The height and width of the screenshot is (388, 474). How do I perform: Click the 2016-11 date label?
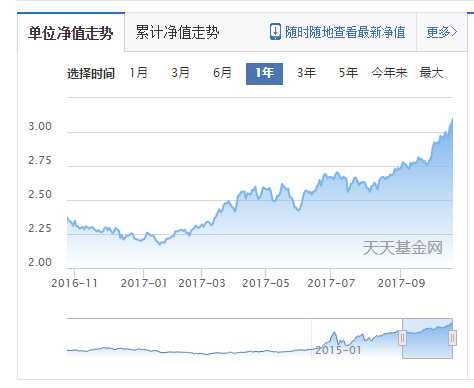coord(74,283)
